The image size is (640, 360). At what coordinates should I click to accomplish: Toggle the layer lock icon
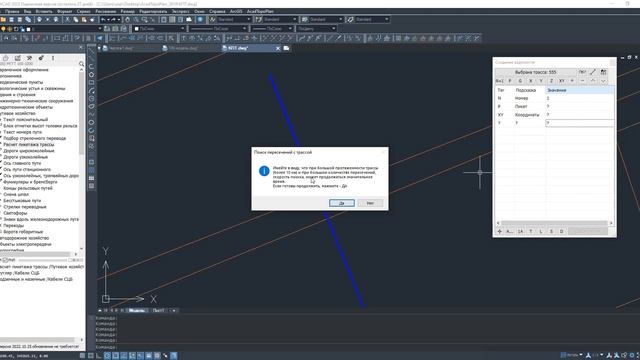point(22,29)
